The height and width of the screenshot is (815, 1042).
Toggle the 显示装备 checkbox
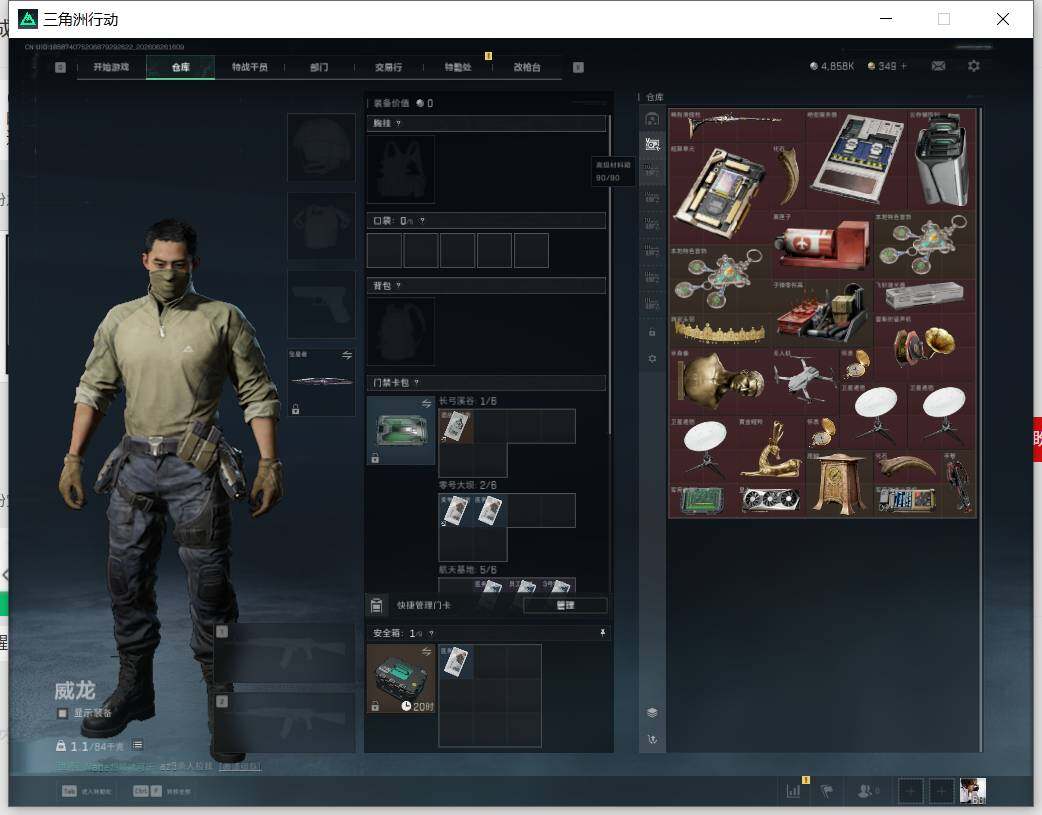(62, 713)
